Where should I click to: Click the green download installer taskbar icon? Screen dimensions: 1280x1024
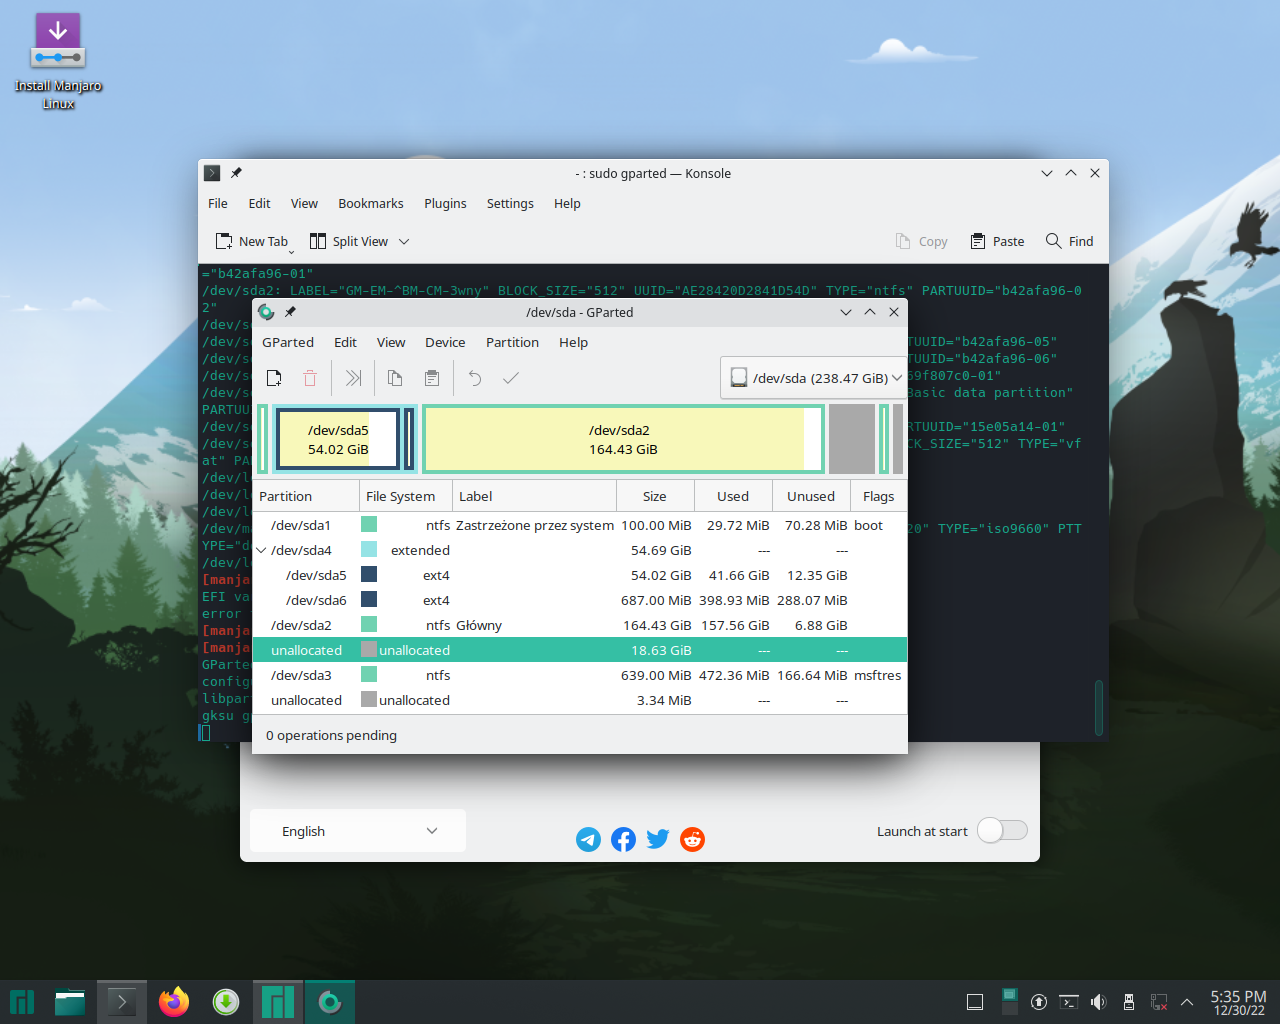(226, 1002)
